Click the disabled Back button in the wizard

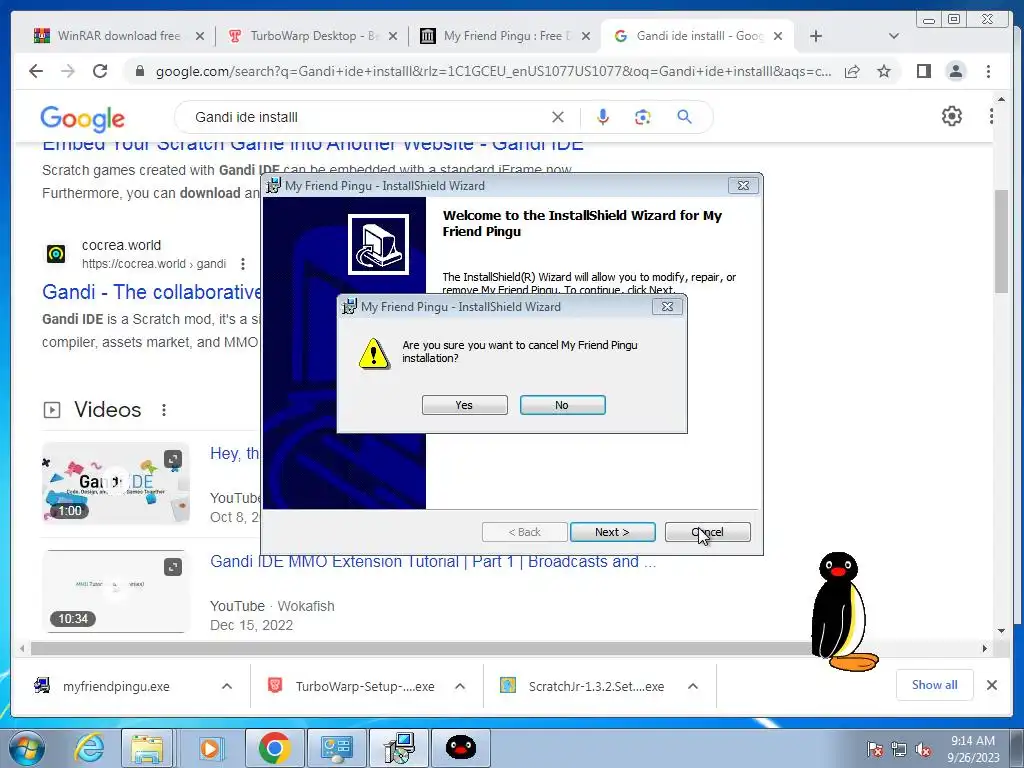524,532
